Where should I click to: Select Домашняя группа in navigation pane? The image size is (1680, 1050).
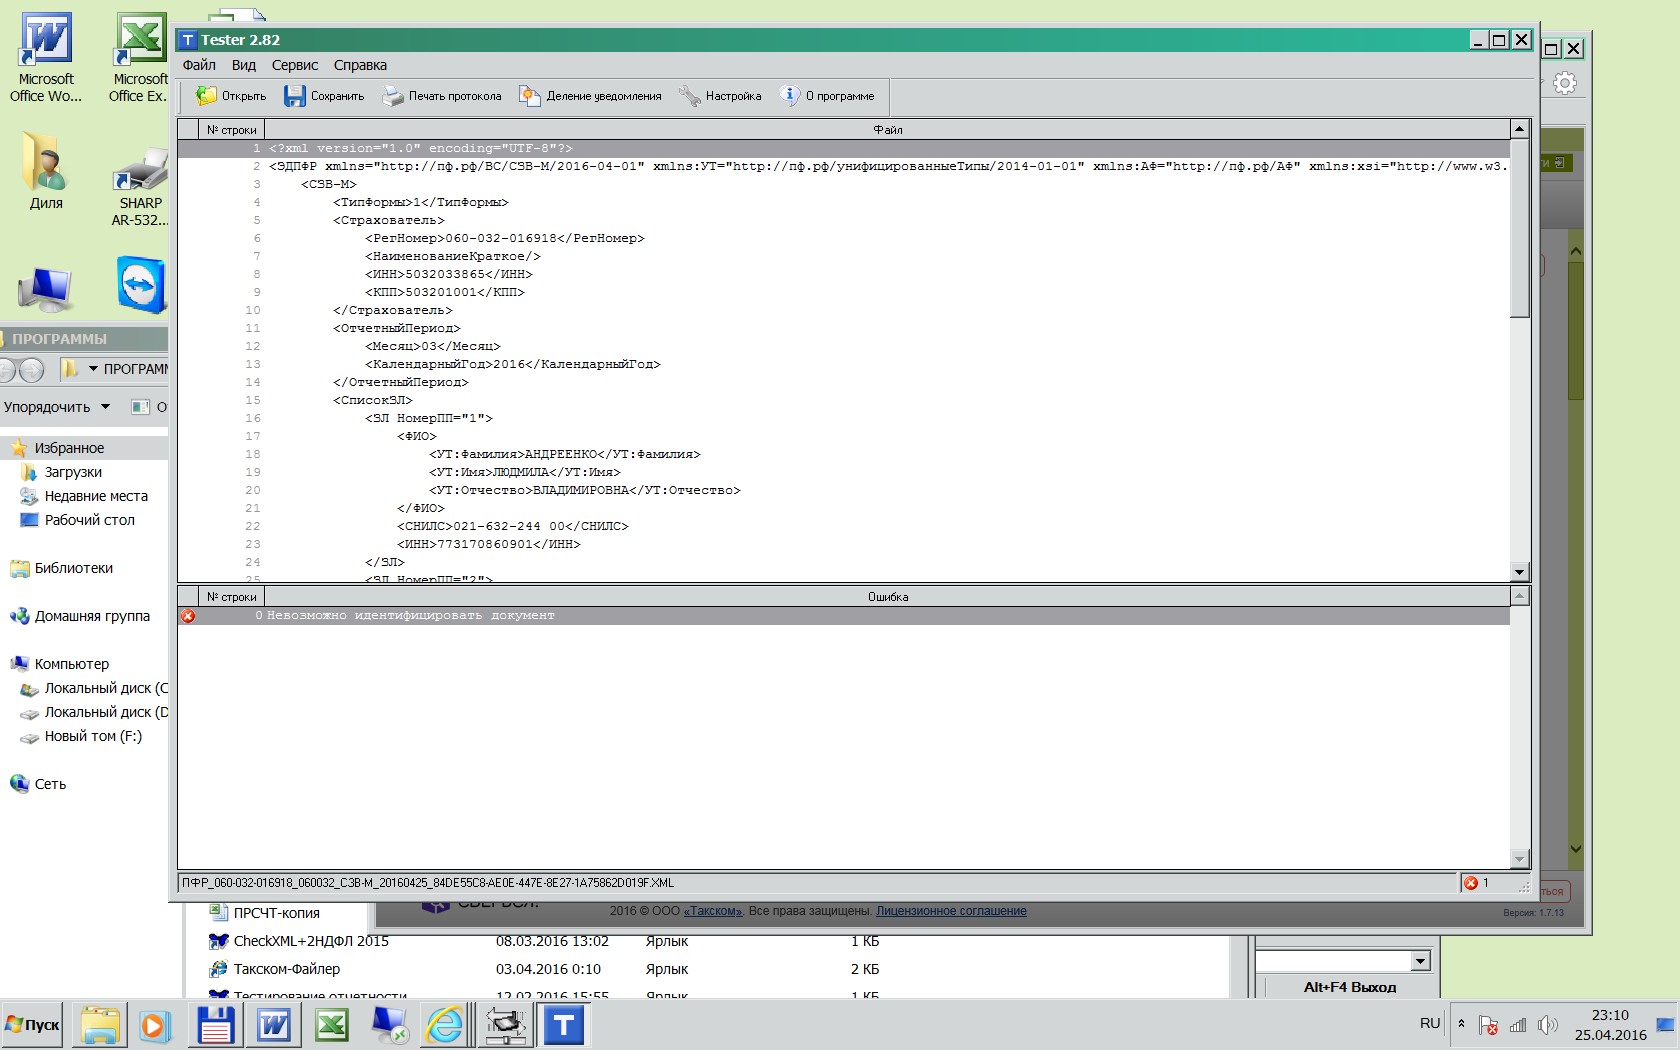pos(92,616)
